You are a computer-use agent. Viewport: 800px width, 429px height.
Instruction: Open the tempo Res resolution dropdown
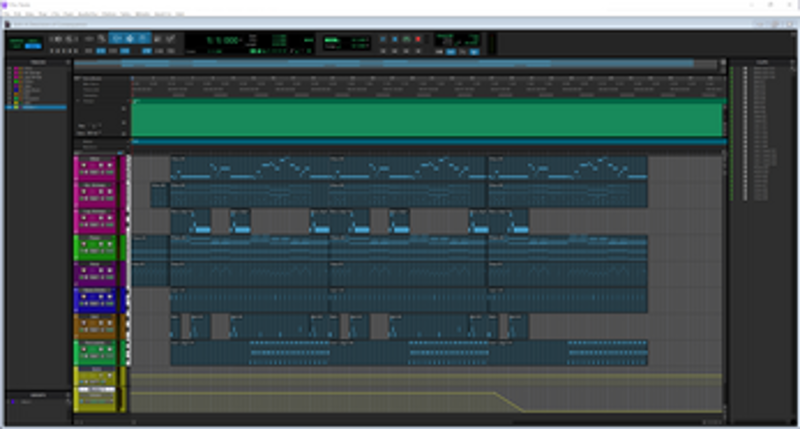(x=96, y=125)
